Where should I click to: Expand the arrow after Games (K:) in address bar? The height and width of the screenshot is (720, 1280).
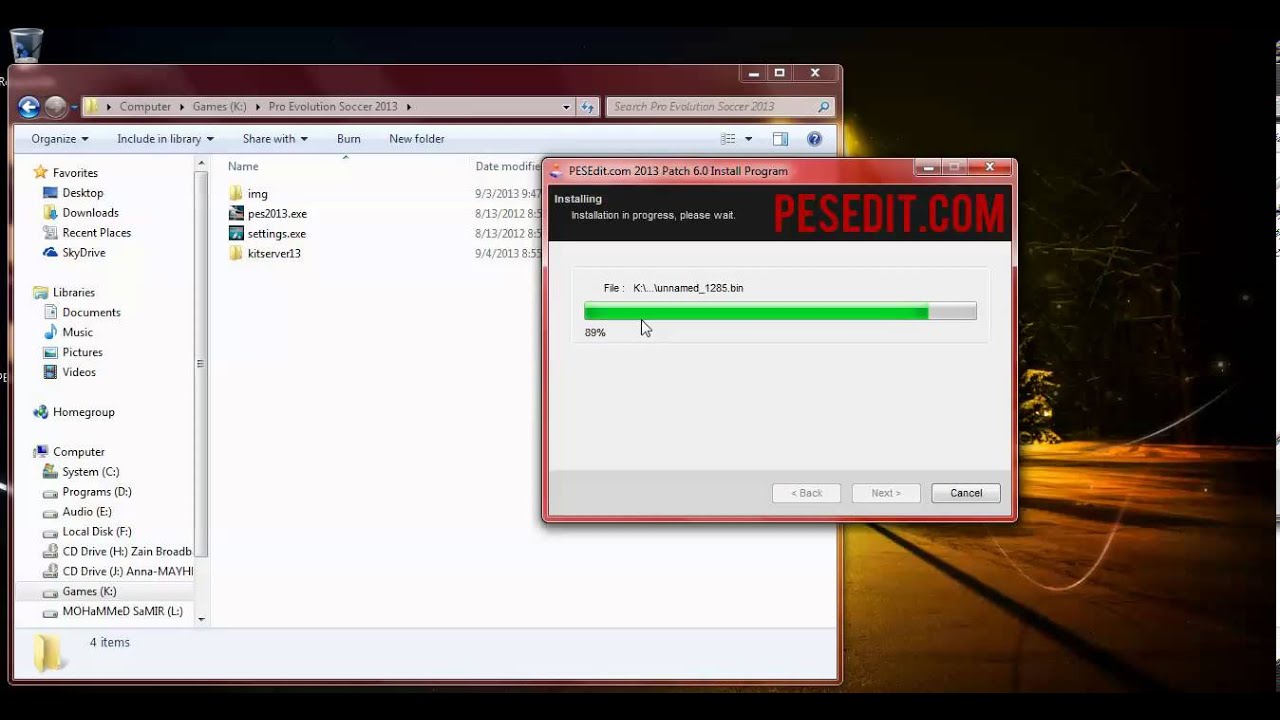pos(257,106)
